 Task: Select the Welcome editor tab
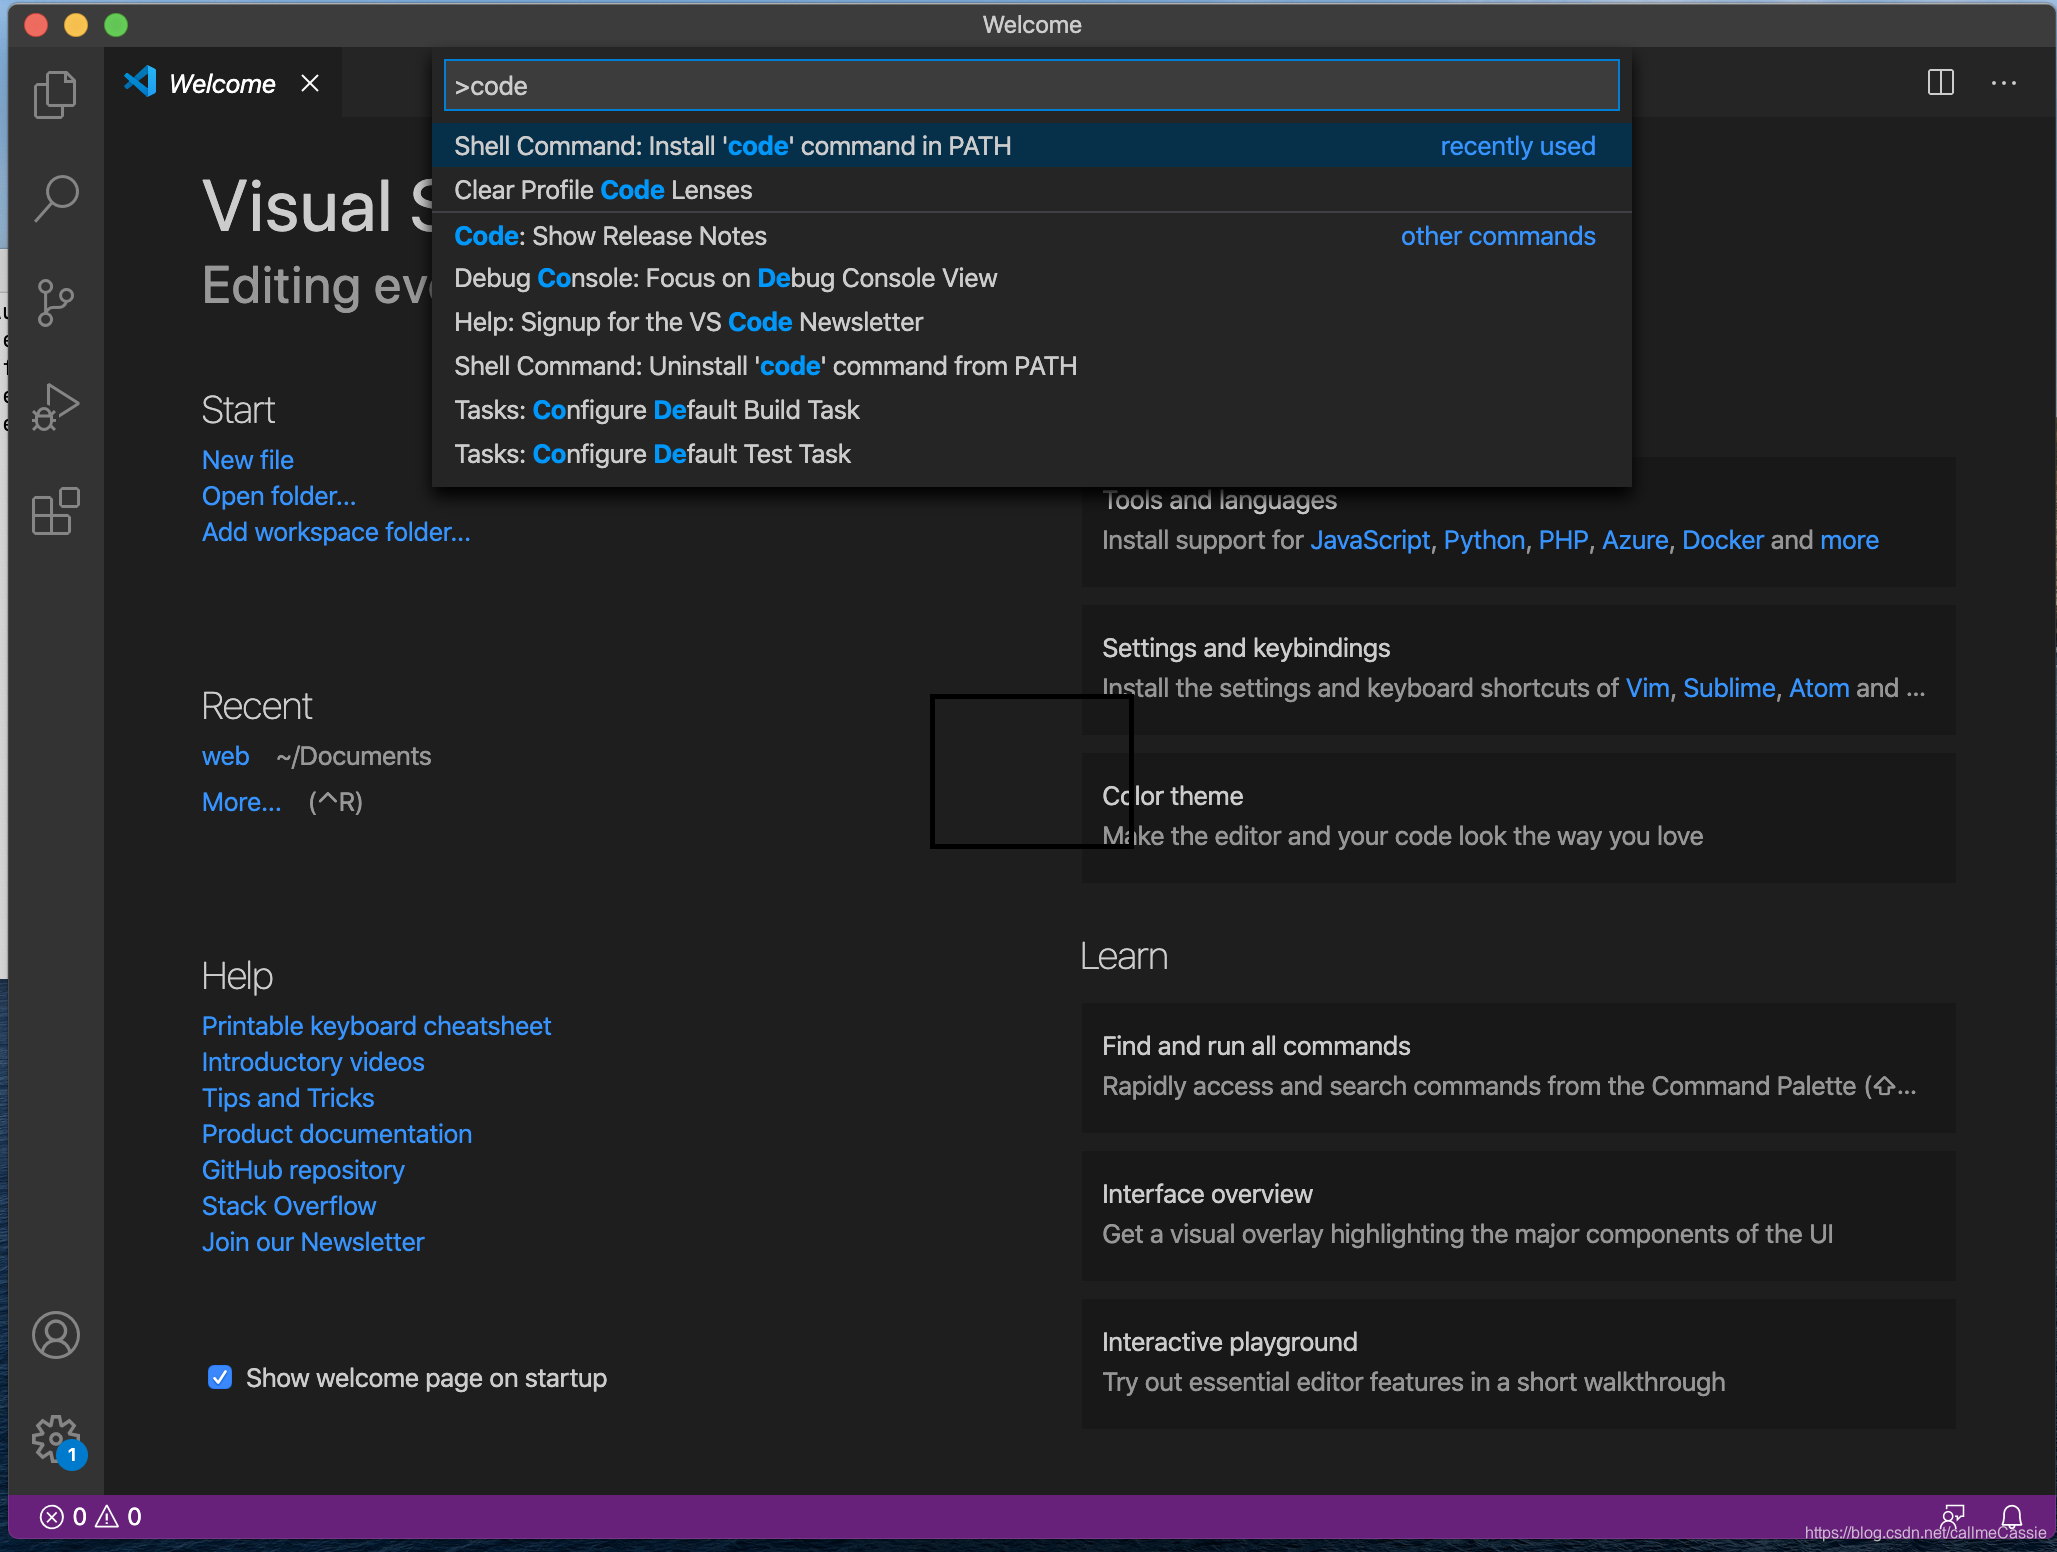point(222,83)
